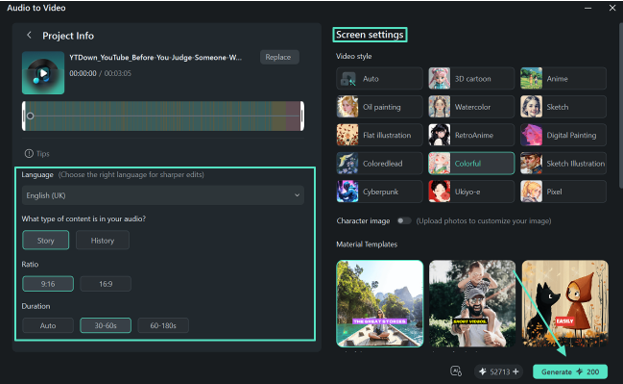Set duration to 30-60s
This screenshot has height=384, width=623.
coord(106,326)
